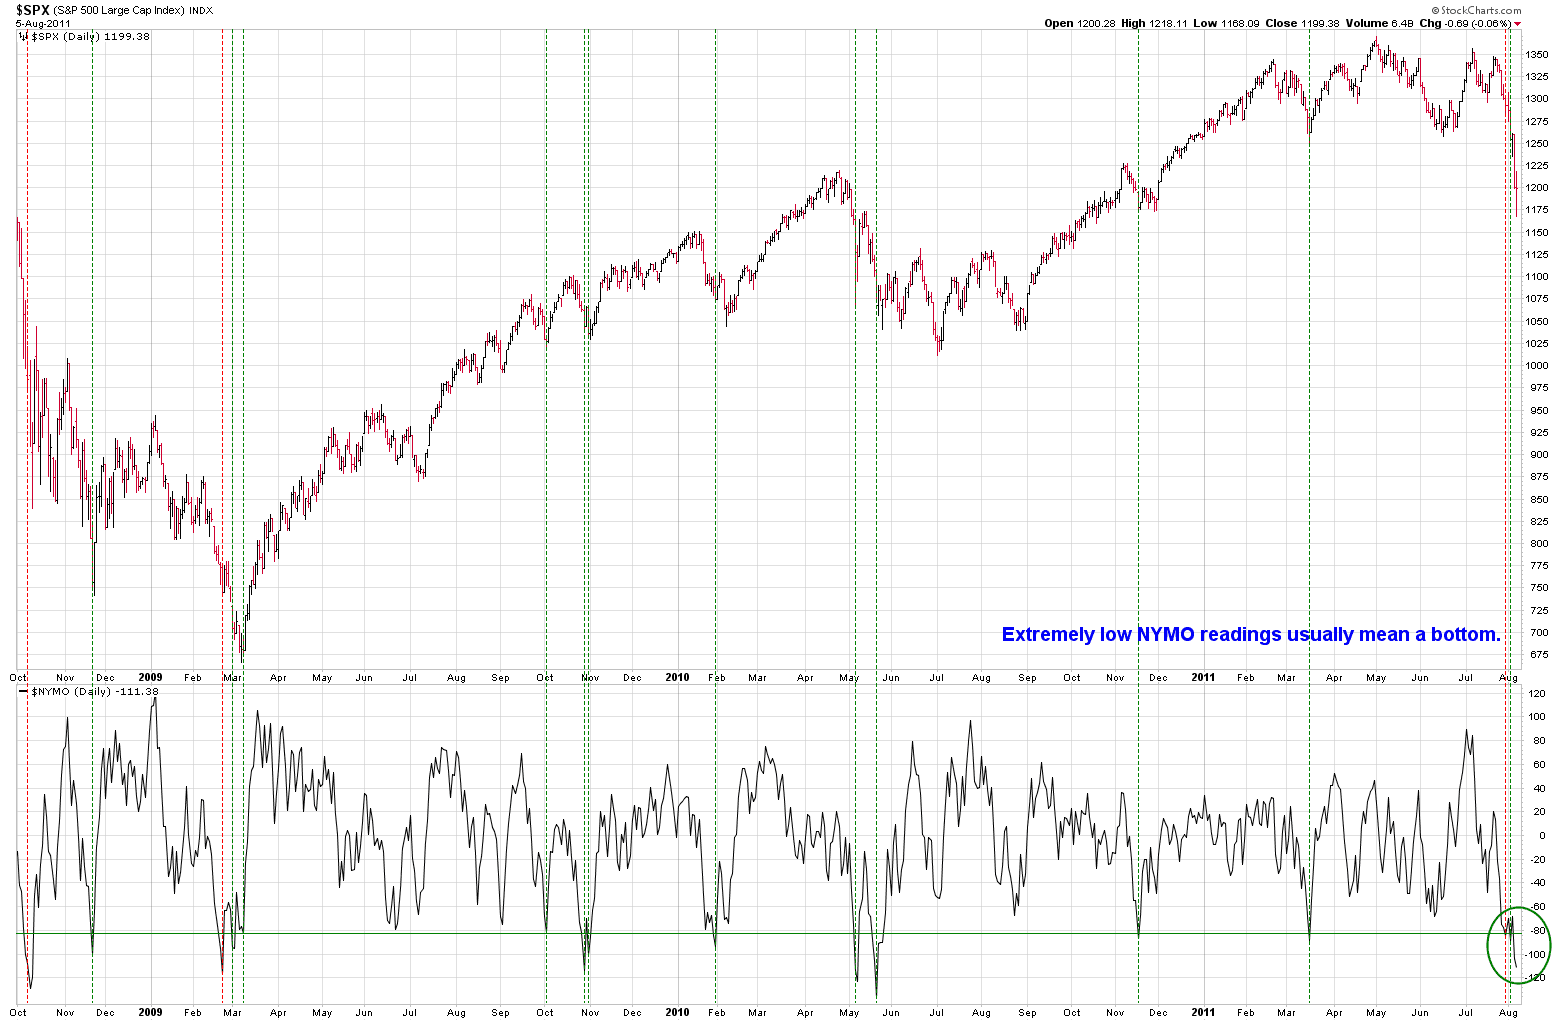This screenshot has width=1565, height=1021.
Task: Click the bar-type marker icon before $SPX (Daily)
Action: pyautogui.click(x=24, y=36)
